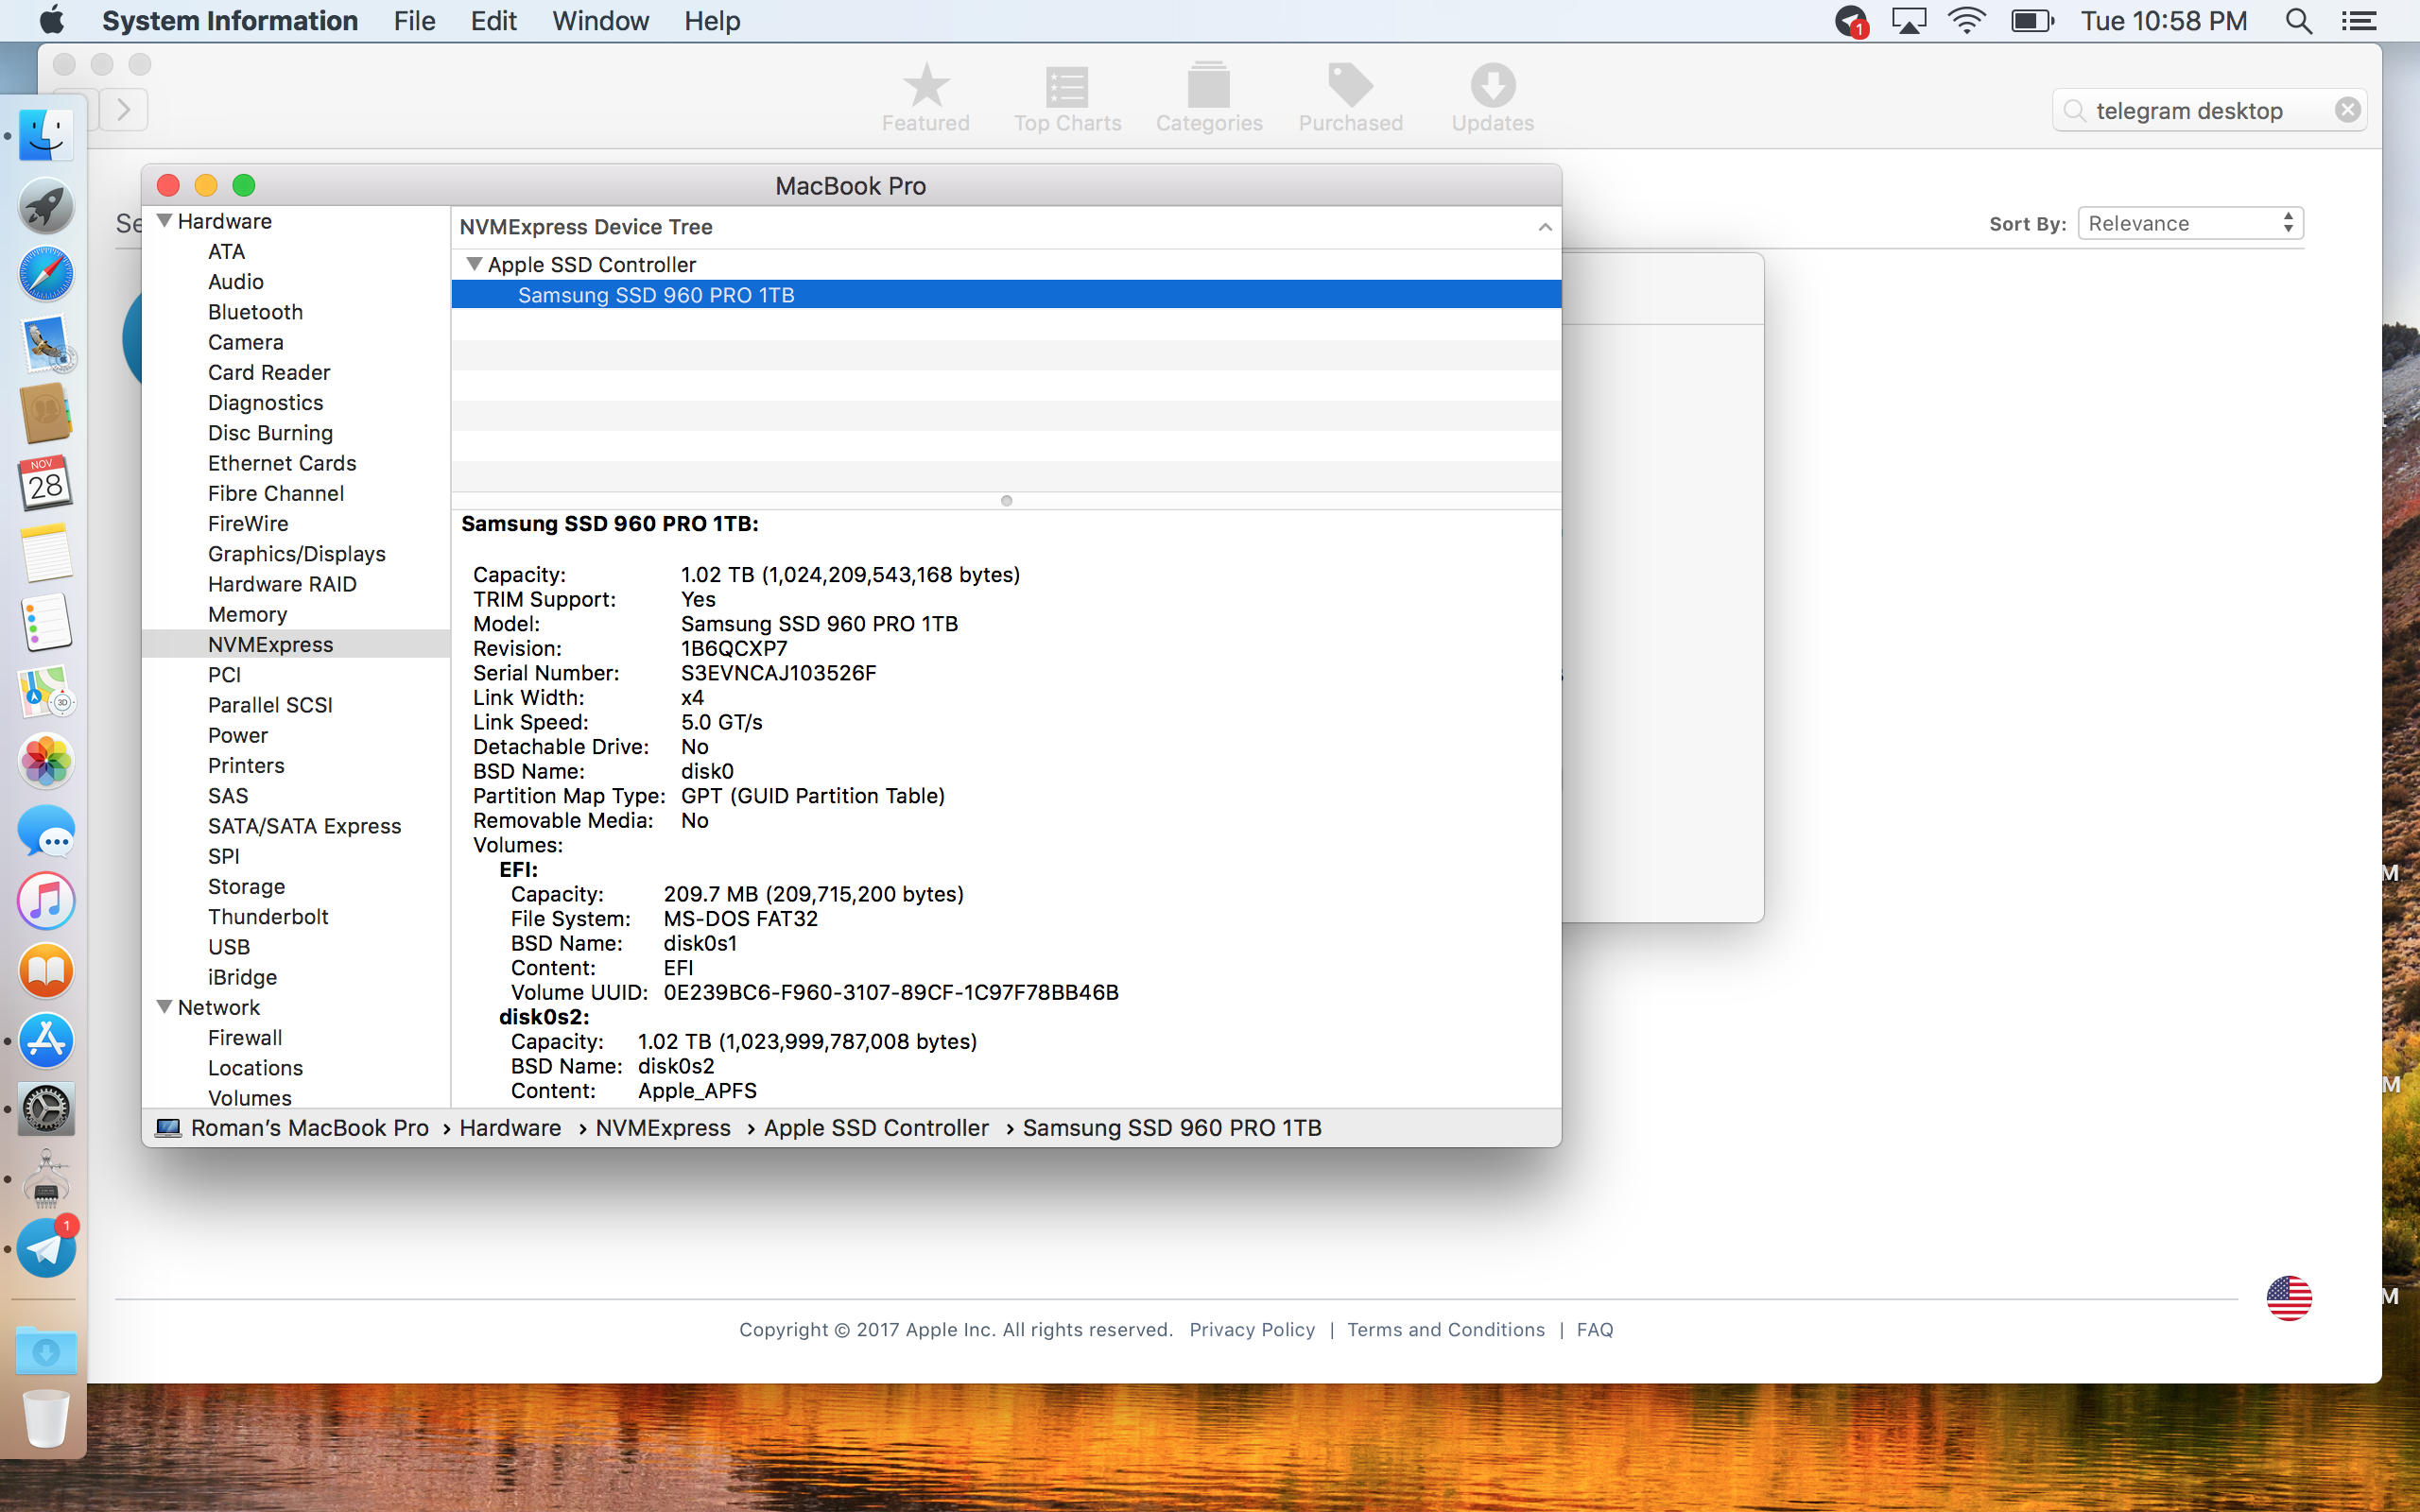Click Updates in App Store toolbar
Viewport: 2420px width, 1512px height.
pos(1493,98)
